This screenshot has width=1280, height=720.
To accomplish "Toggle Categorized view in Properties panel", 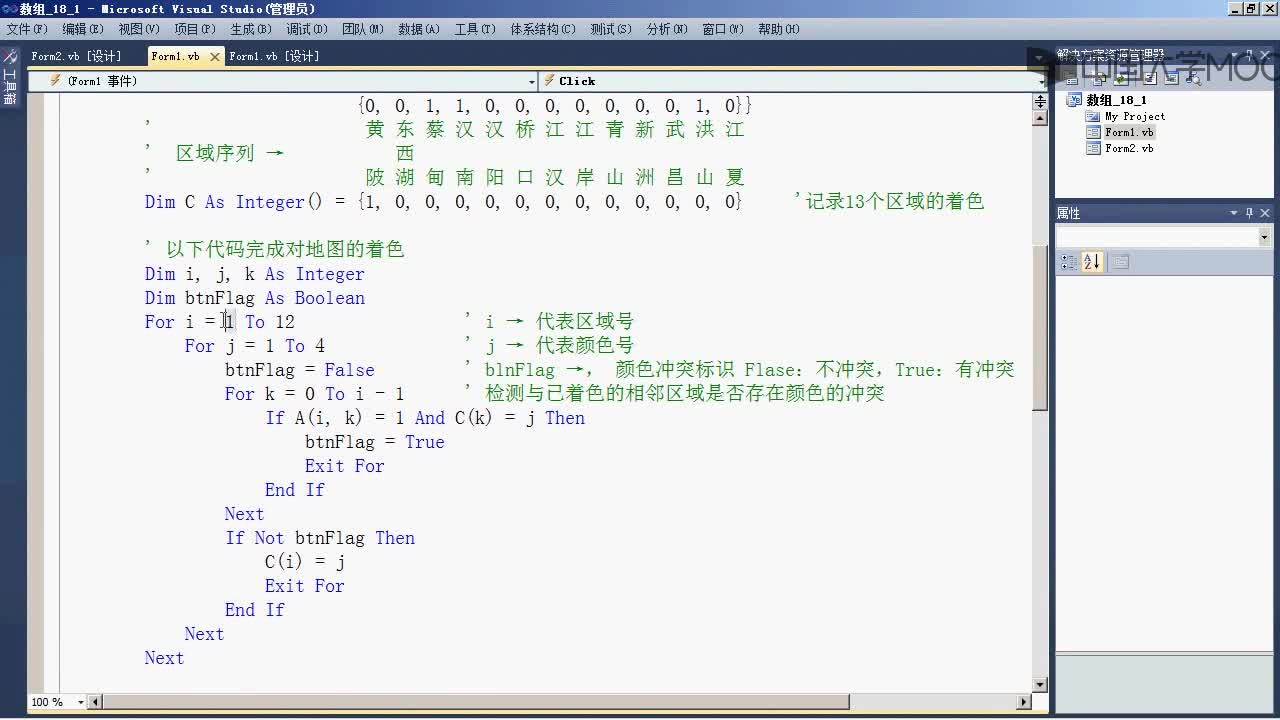I will point(1068,262).
